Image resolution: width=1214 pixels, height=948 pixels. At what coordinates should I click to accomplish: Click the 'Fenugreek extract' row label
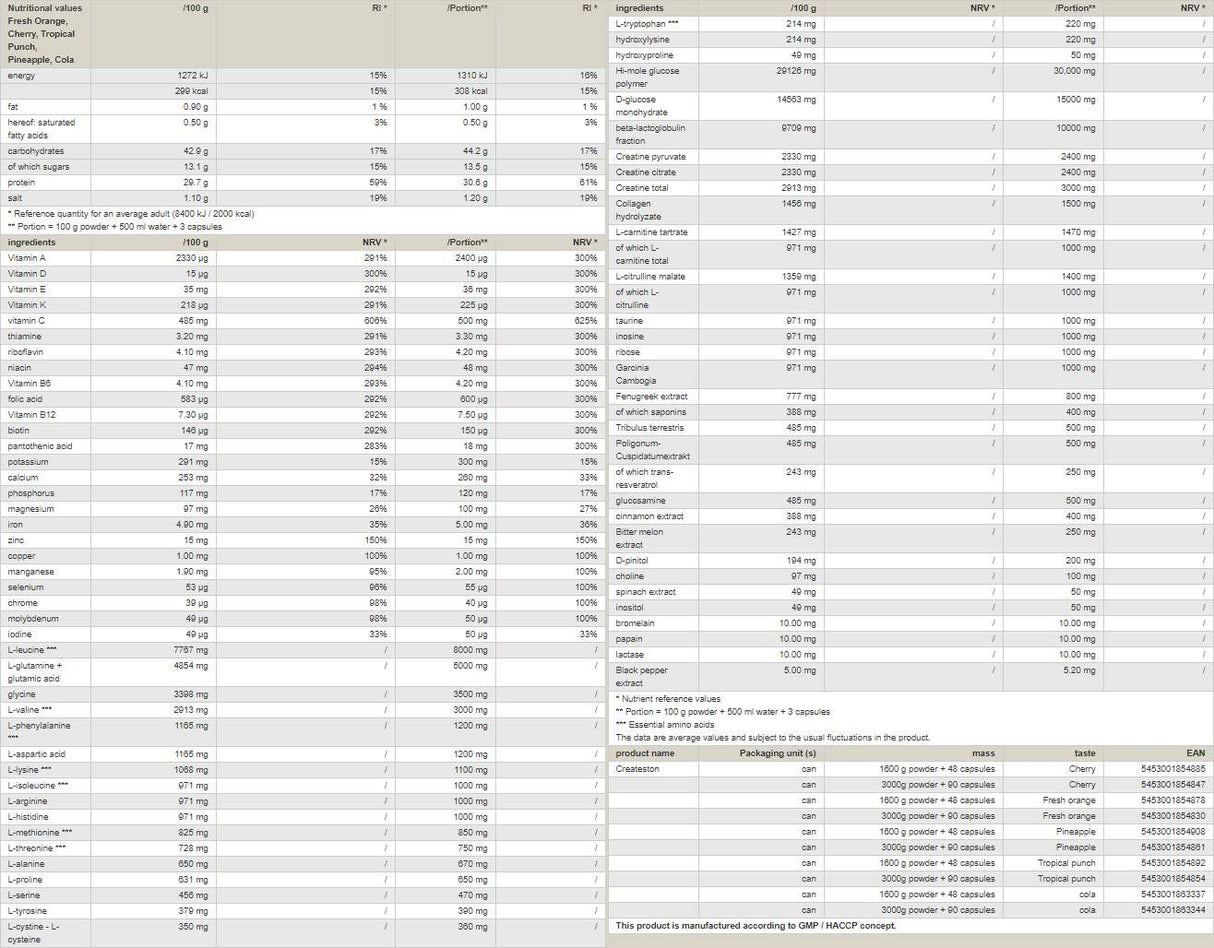pyautogui.click(x=651, y=397)
